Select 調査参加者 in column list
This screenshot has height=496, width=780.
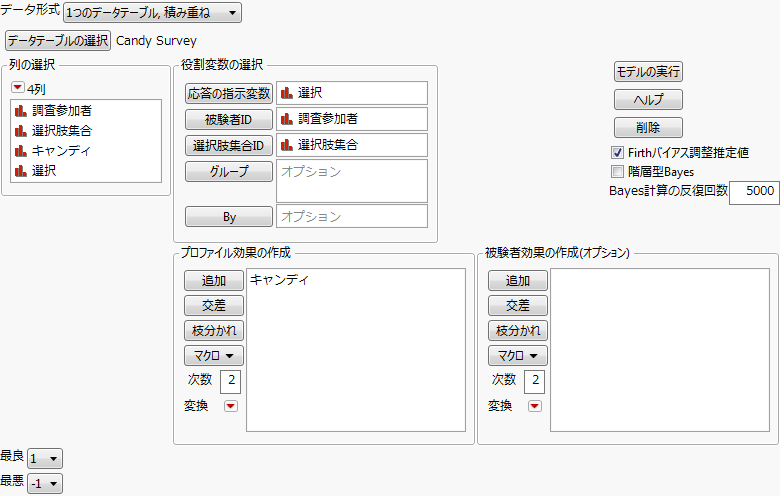click(62, 110)
